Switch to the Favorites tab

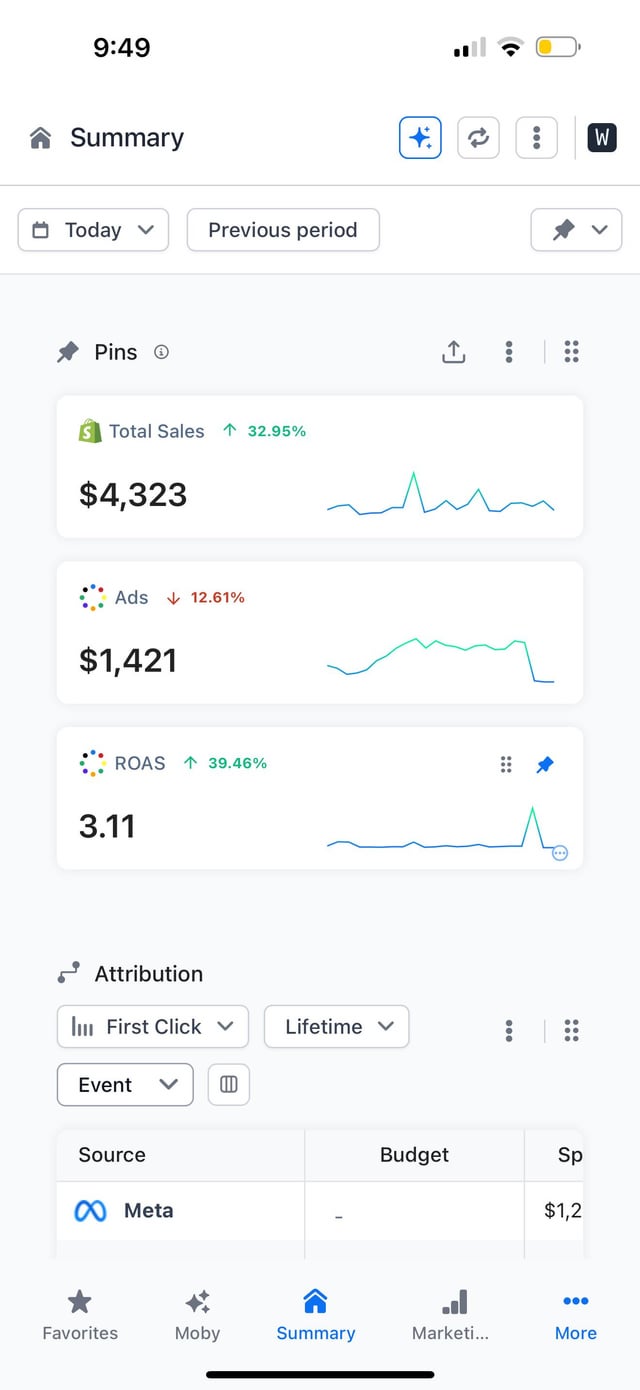(x=80, y=1314)
